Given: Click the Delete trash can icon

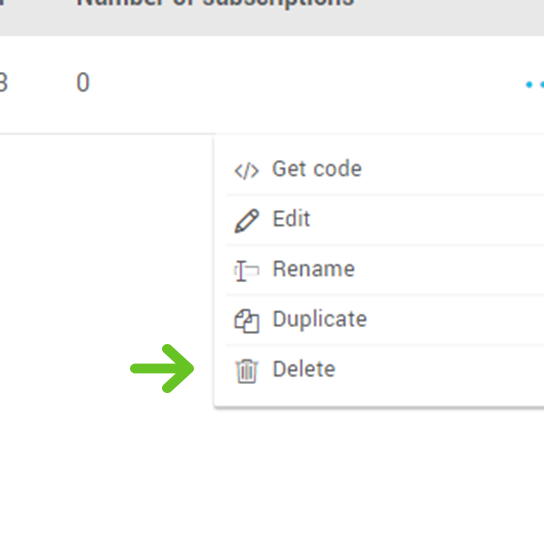Looking at the screenshot, I should coord(247,371).
